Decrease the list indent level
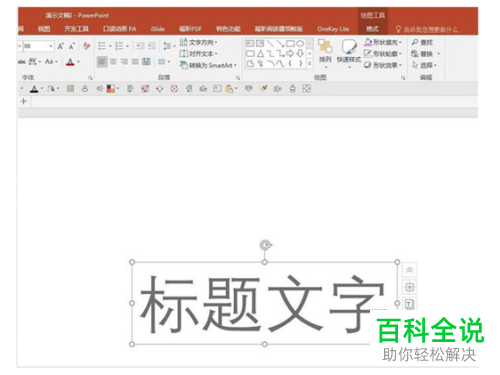Viewport: 500px width, 375px height. (140, 46)
